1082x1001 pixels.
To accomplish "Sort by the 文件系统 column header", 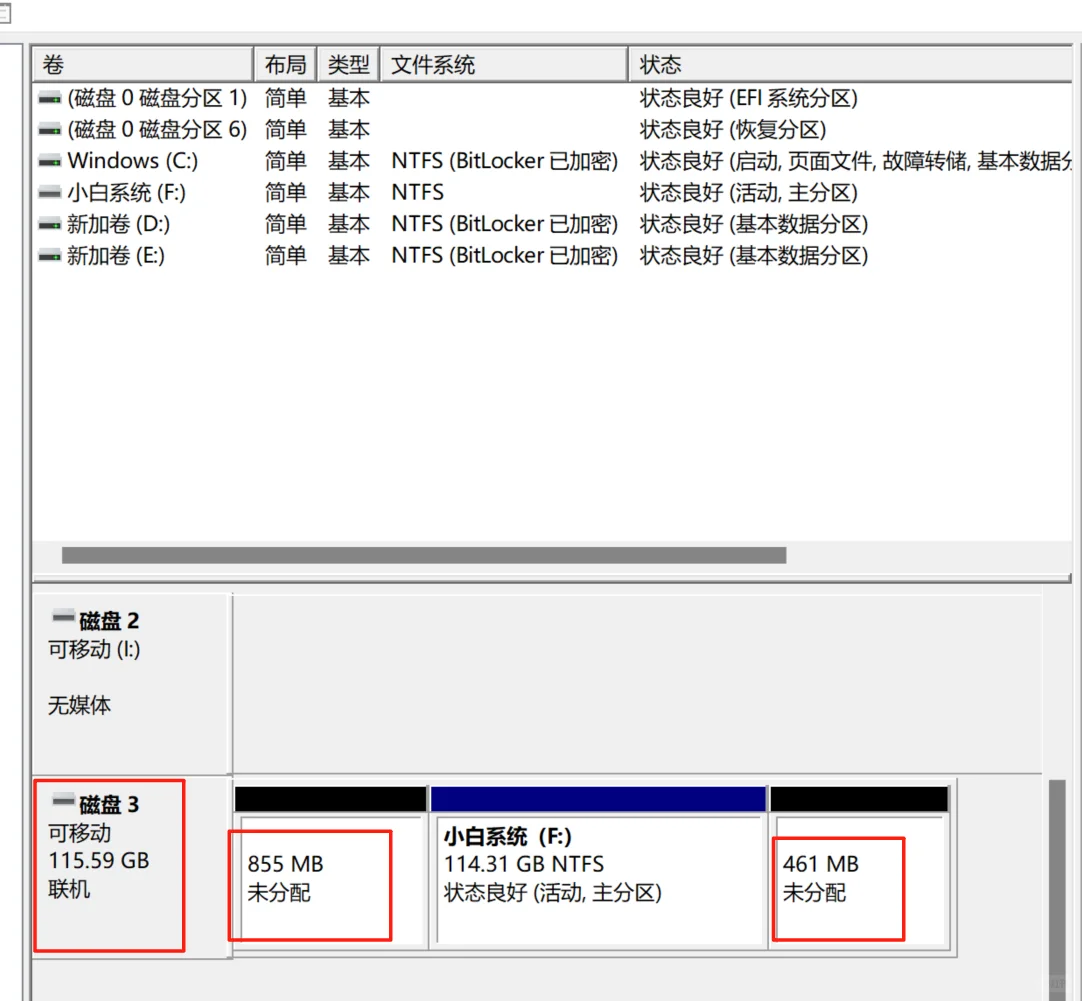I will [504, 65].
